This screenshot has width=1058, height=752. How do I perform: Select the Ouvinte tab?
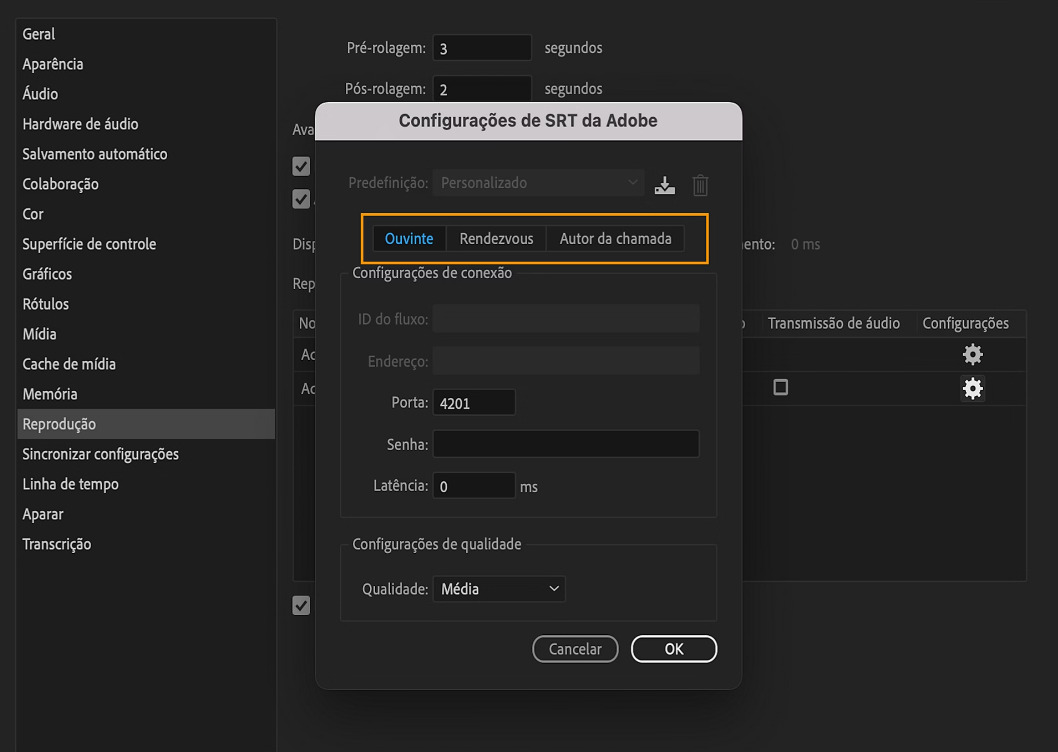(x=409, y=239)
